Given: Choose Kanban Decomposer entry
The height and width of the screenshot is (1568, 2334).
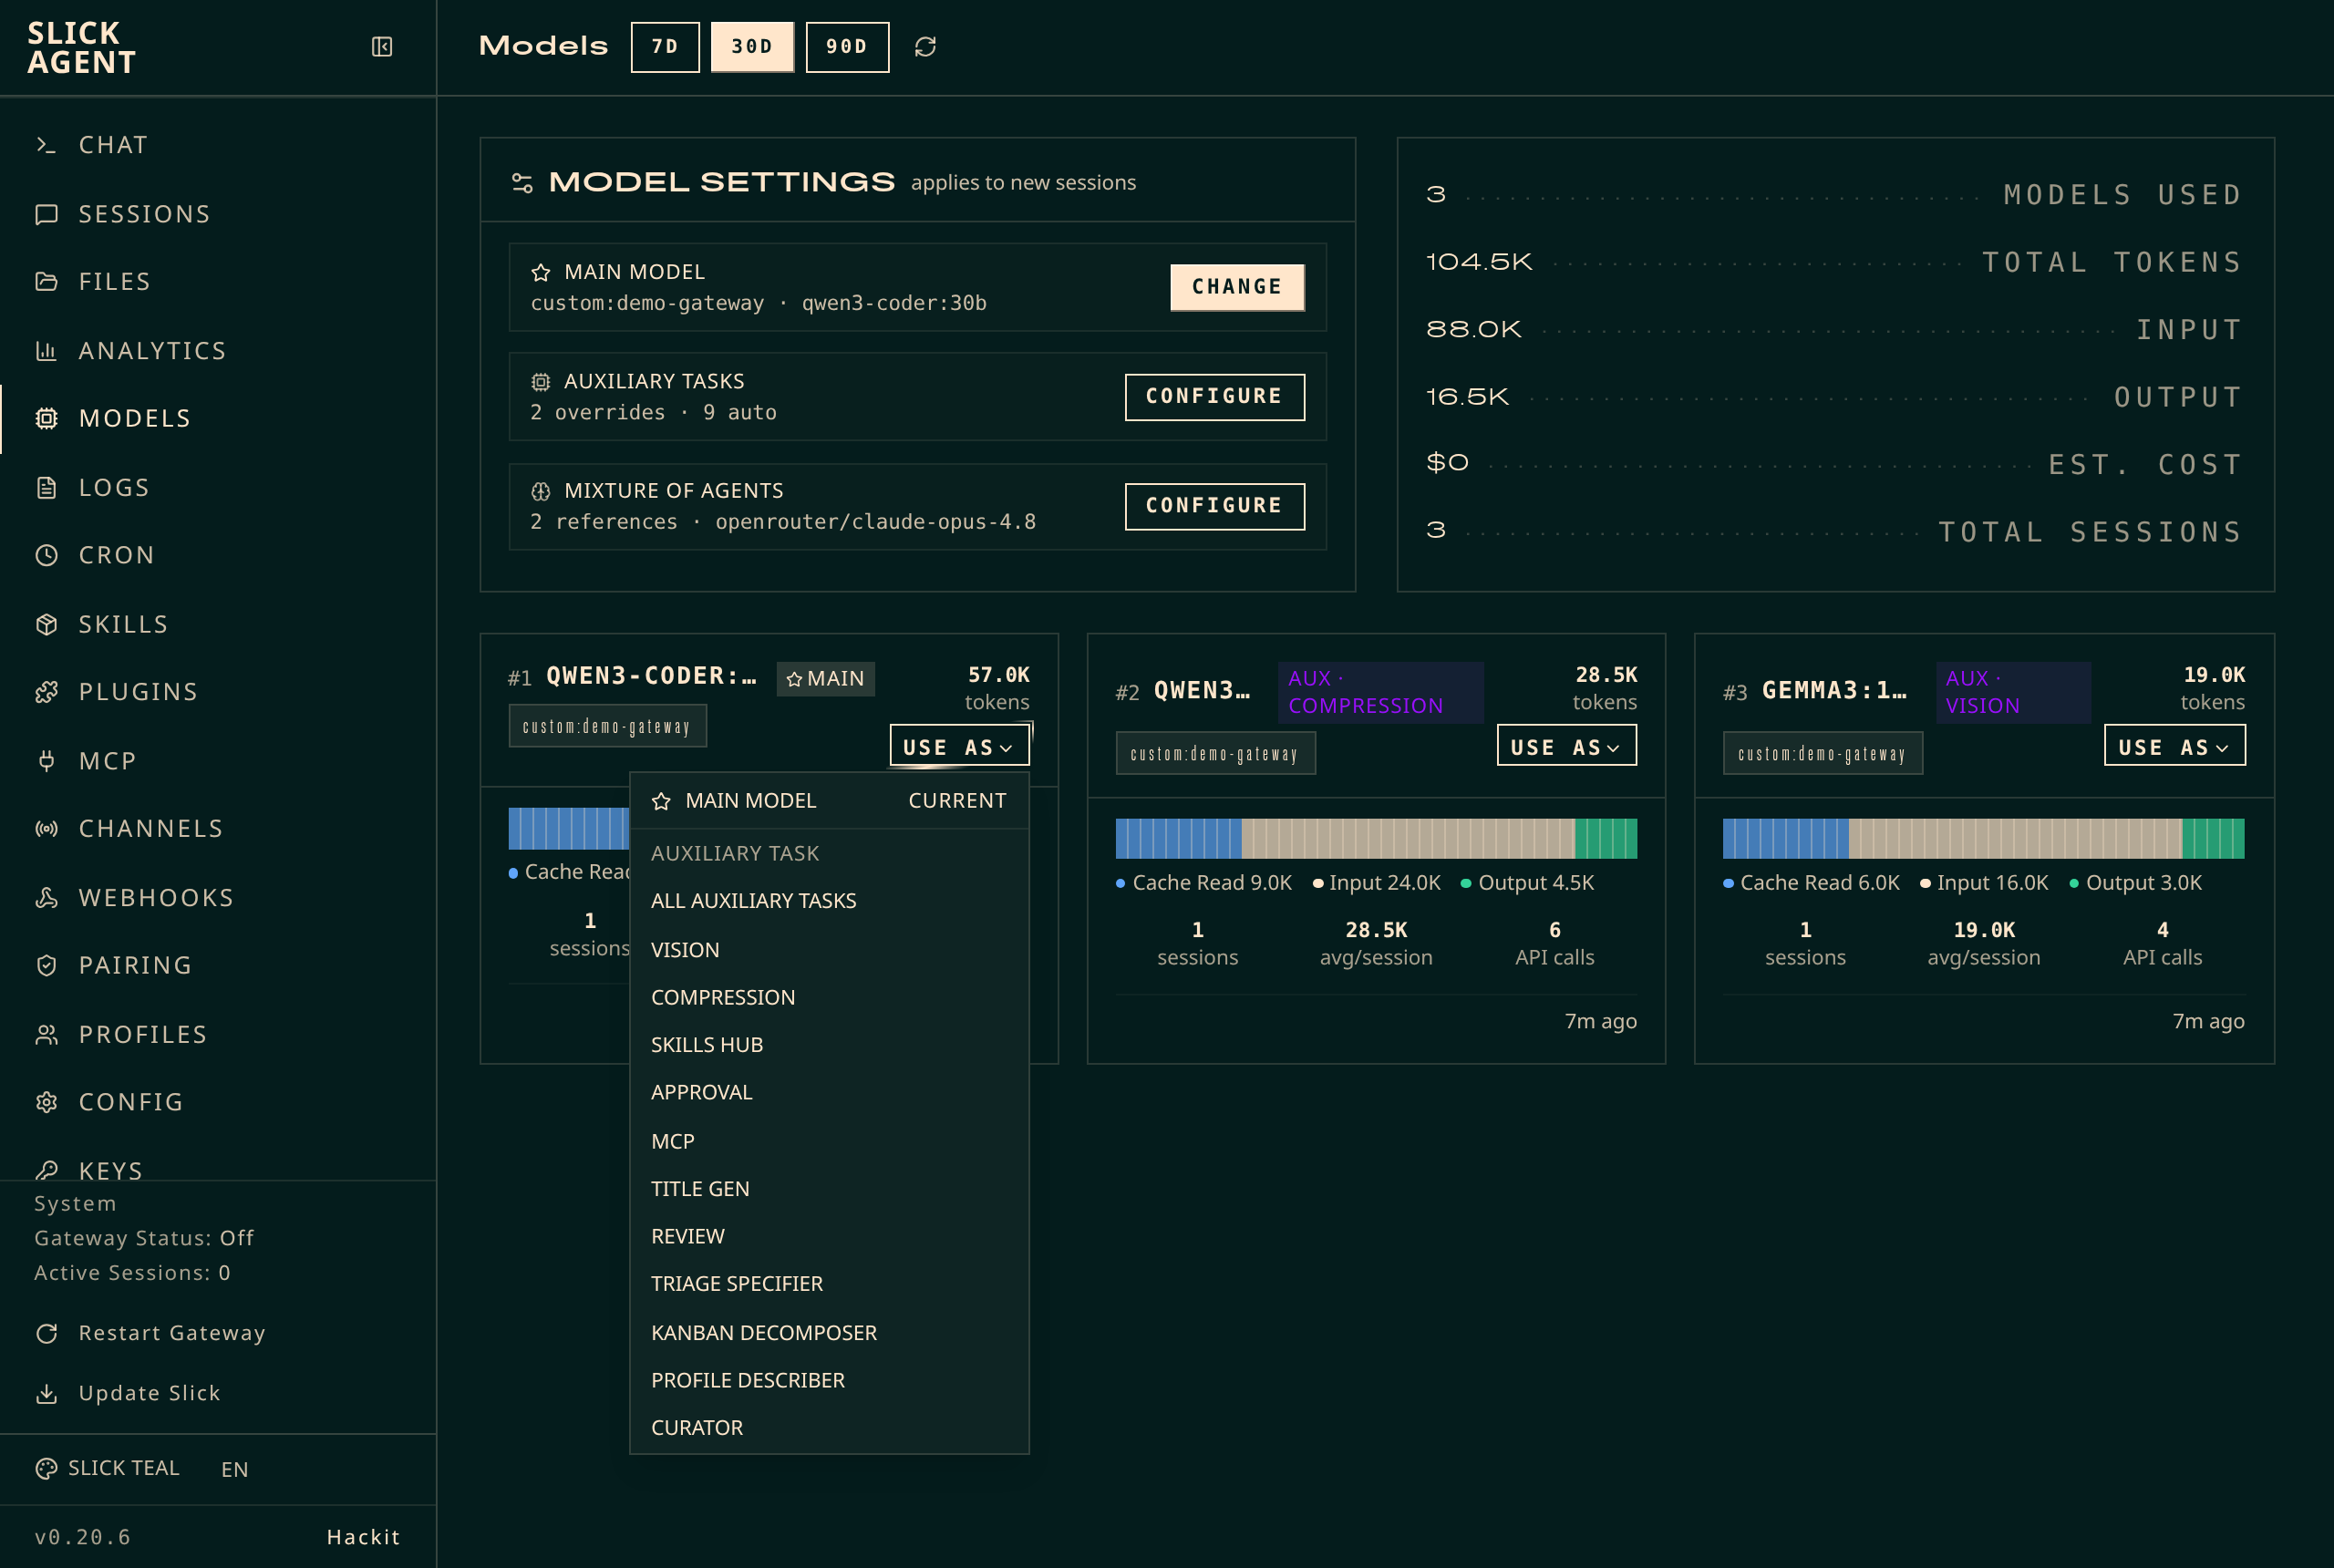Looking at the screenshot, I should pos(829,1333).
